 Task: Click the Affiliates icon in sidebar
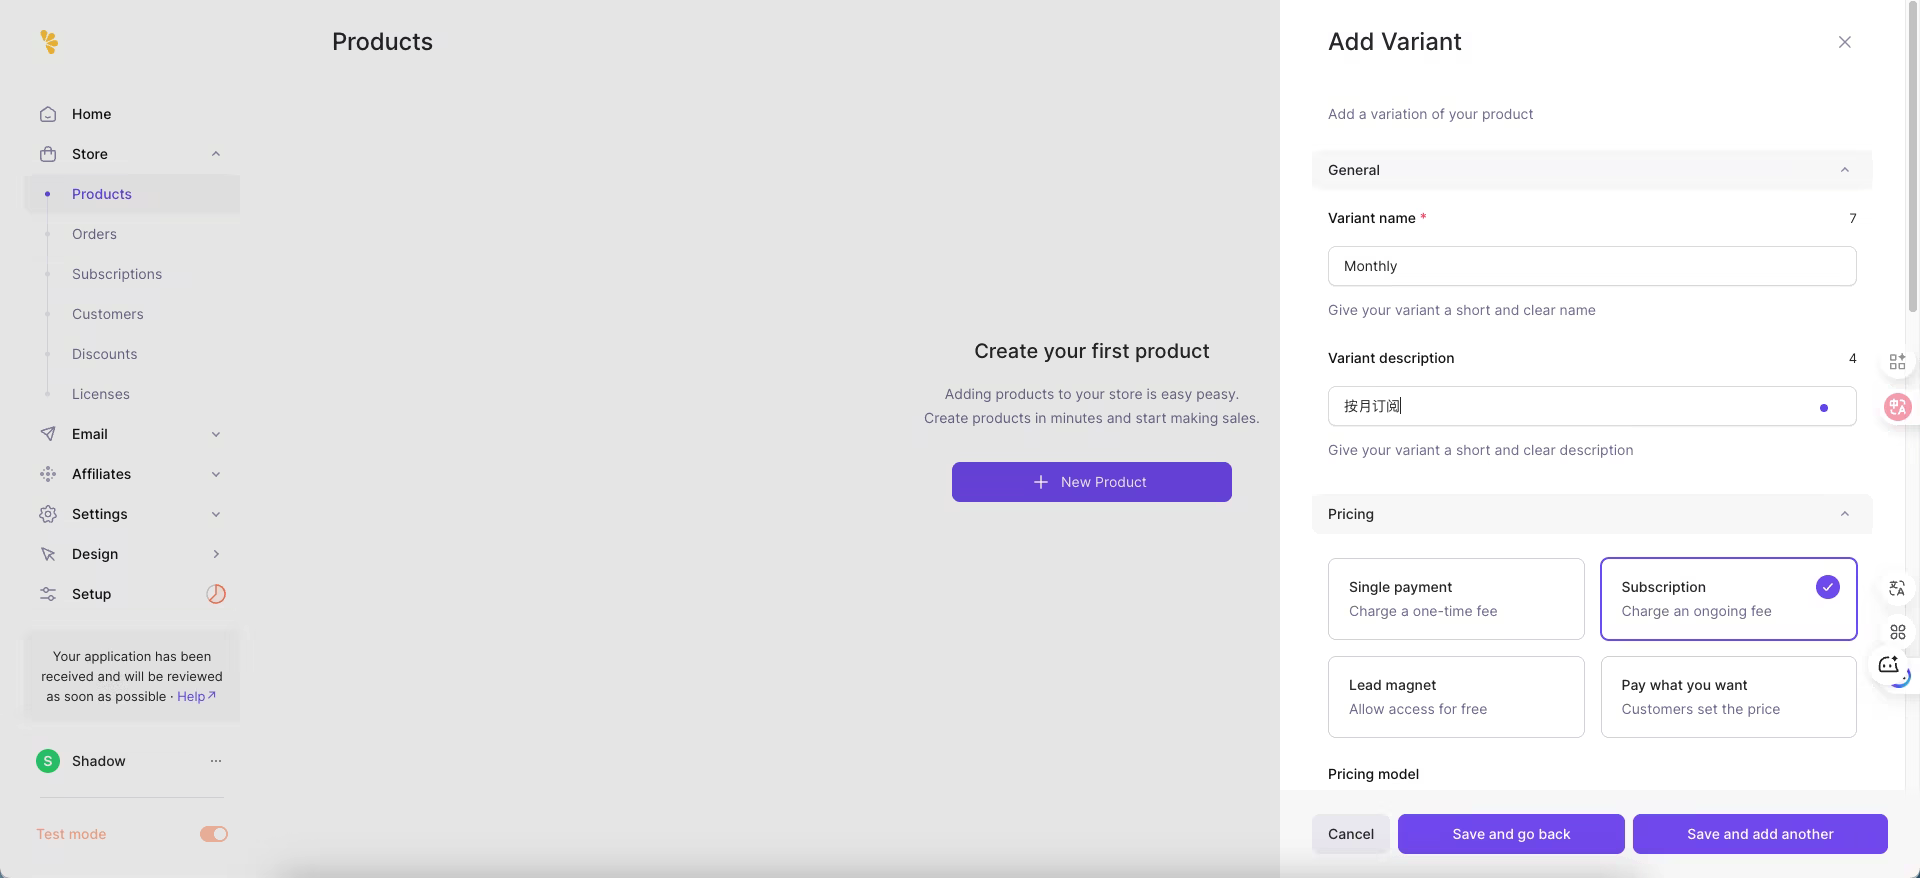coord(48,474)
